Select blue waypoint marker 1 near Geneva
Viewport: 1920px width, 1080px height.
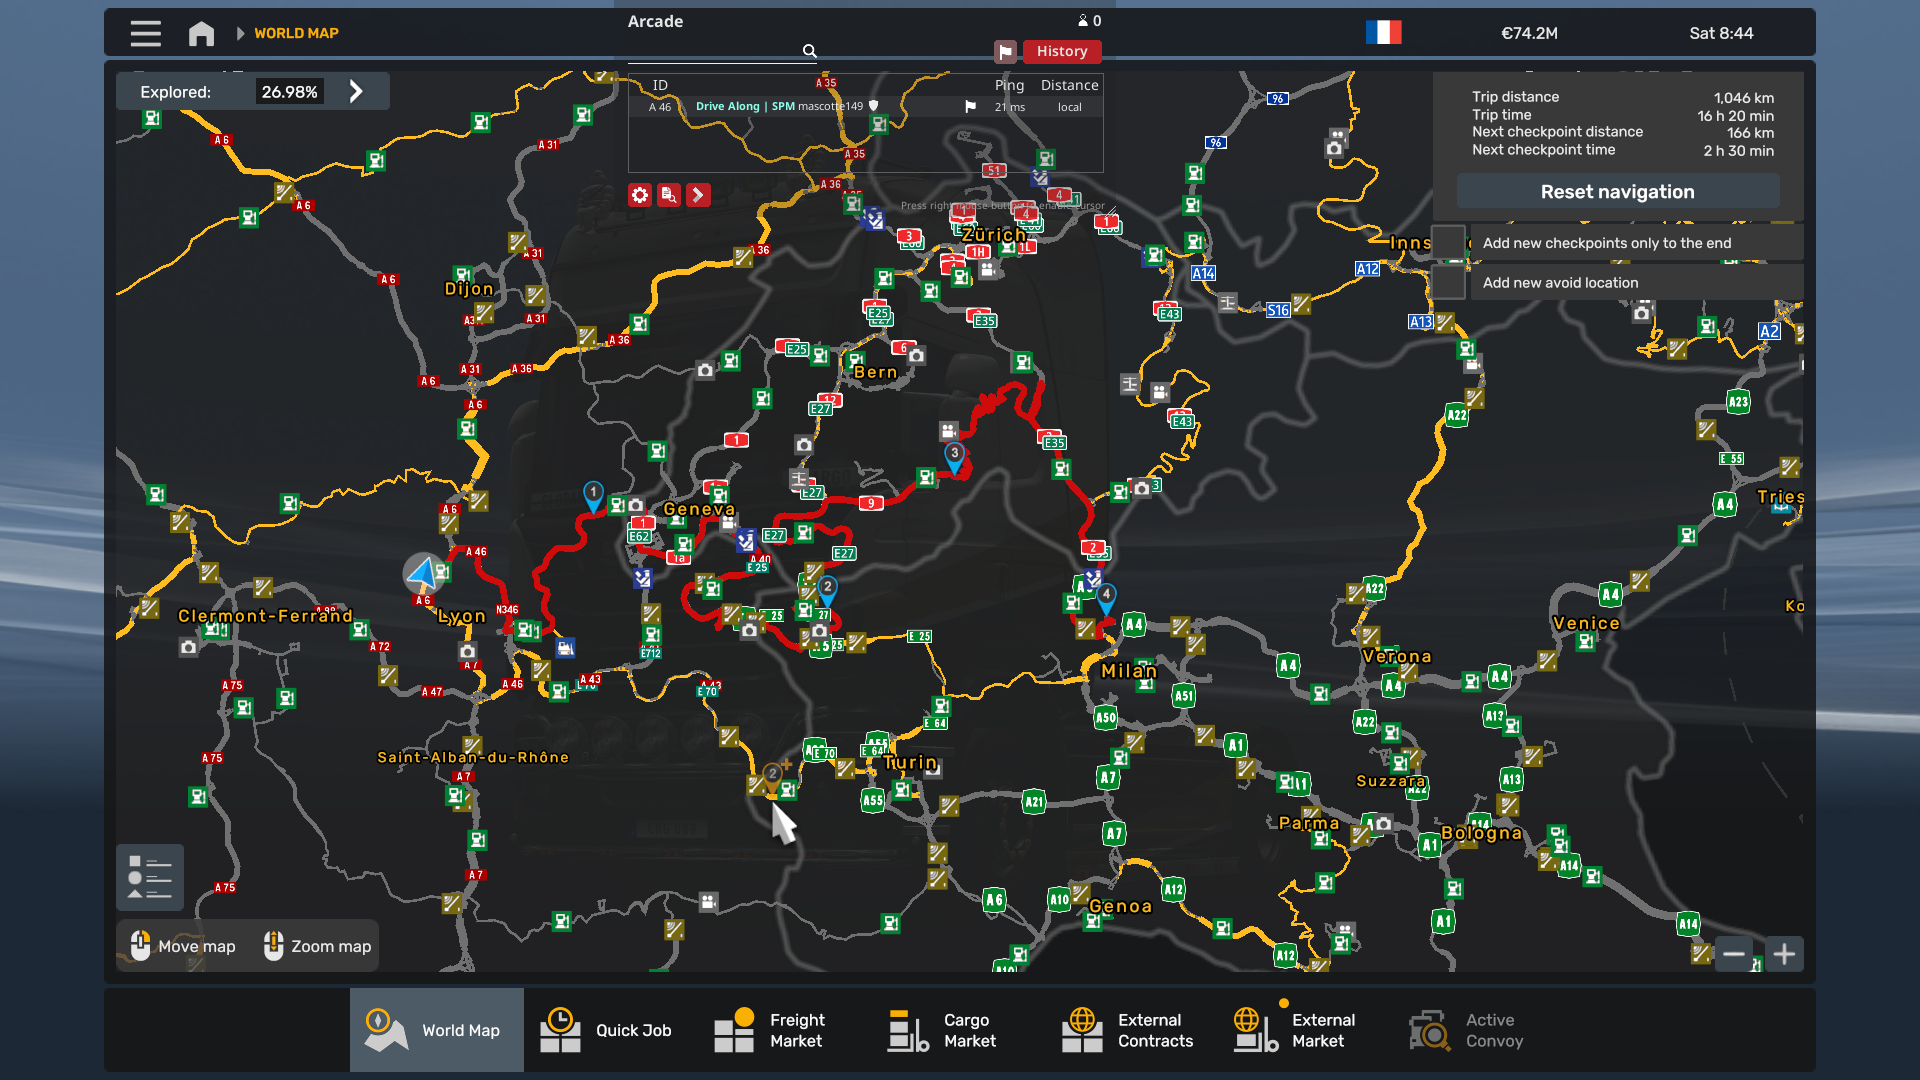(593, 495)
